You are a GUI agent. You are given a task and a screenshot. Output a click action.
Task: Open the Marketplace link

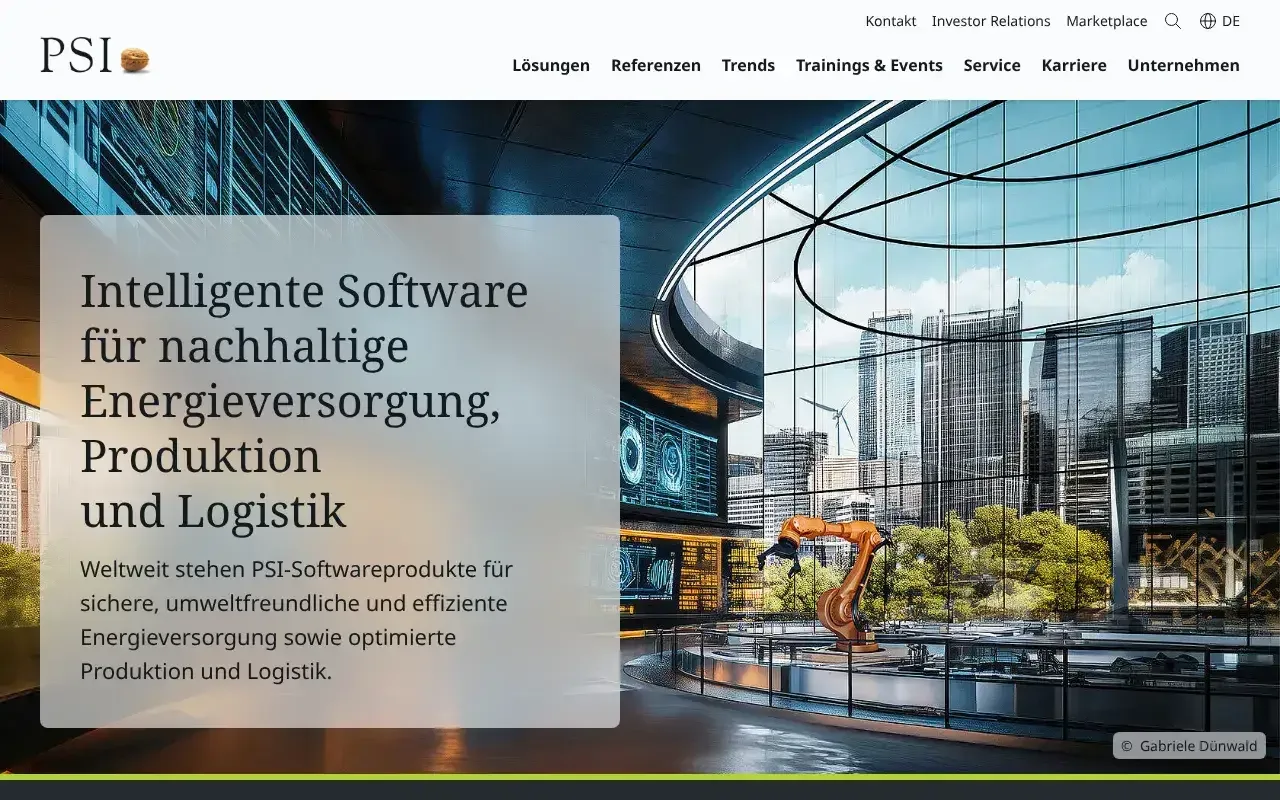pos(1107,21)
